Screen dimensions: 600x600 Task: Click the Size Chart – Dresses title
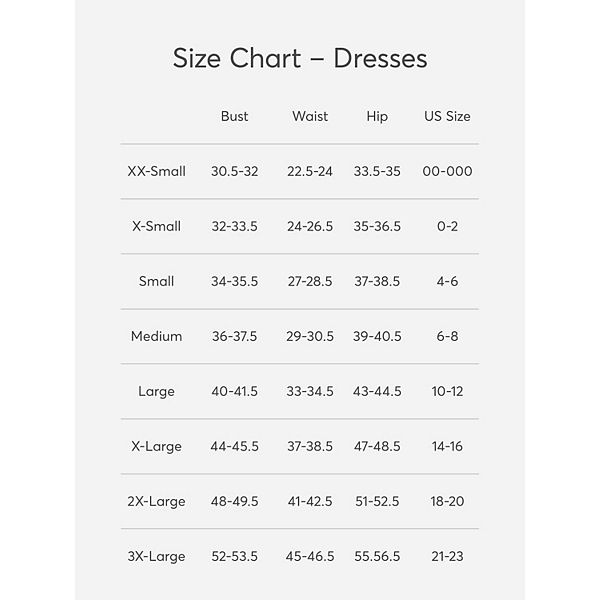tap(300, 58)
